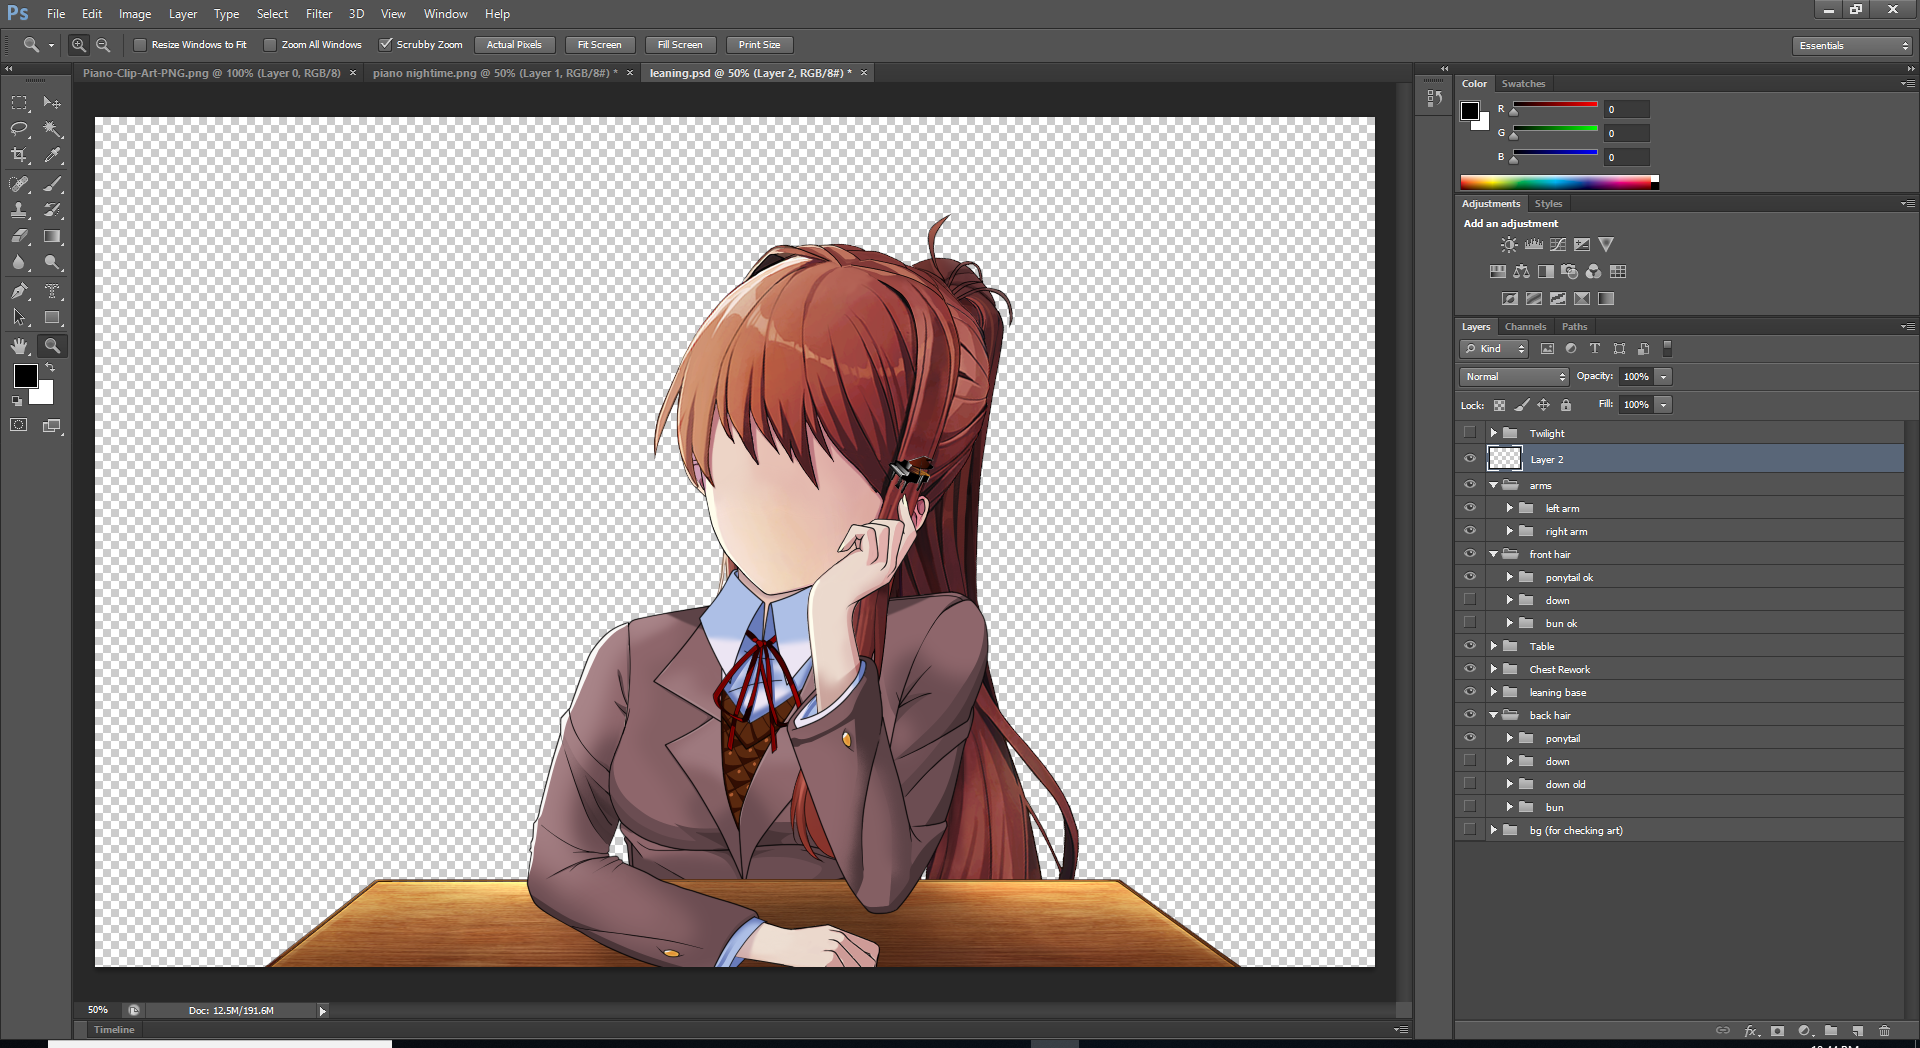Image resolution: width=1920 pixels, height=1048 pixels.
Task: Expand the leaning base group
Action: click(x=1494, y=692)
